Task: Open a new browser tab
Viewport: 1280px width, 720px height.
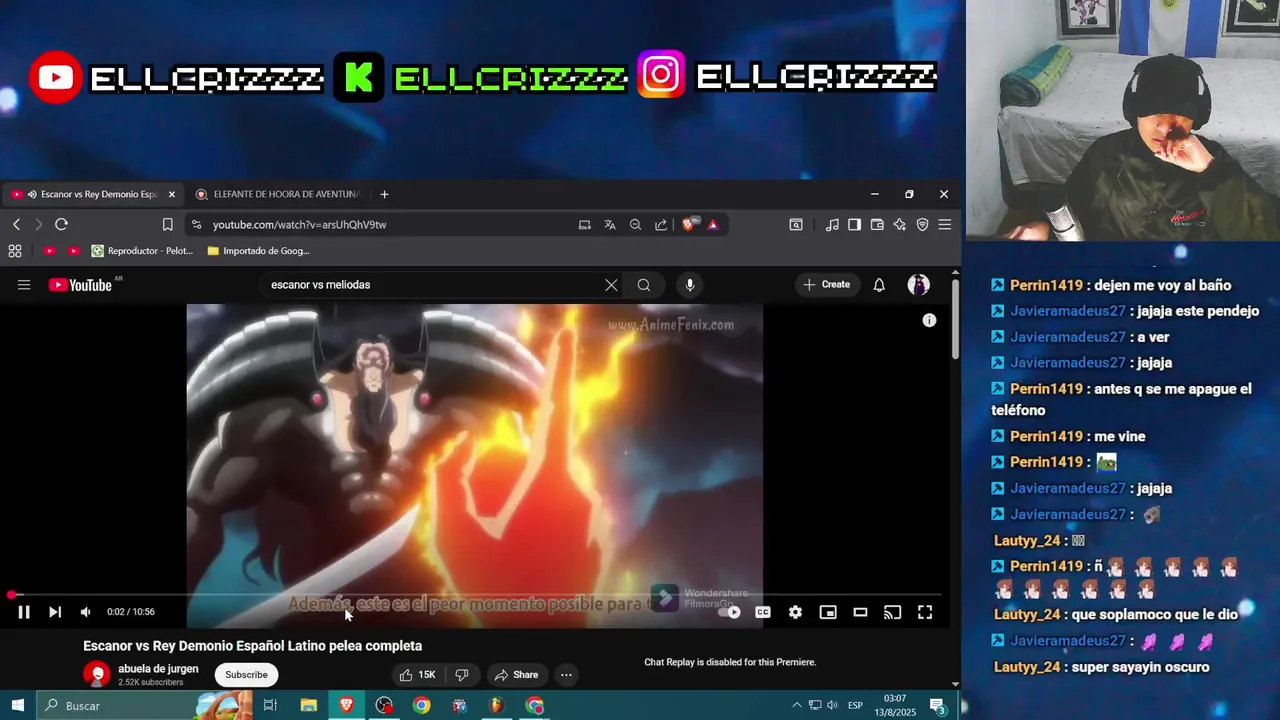Action: tap(384, 194)
